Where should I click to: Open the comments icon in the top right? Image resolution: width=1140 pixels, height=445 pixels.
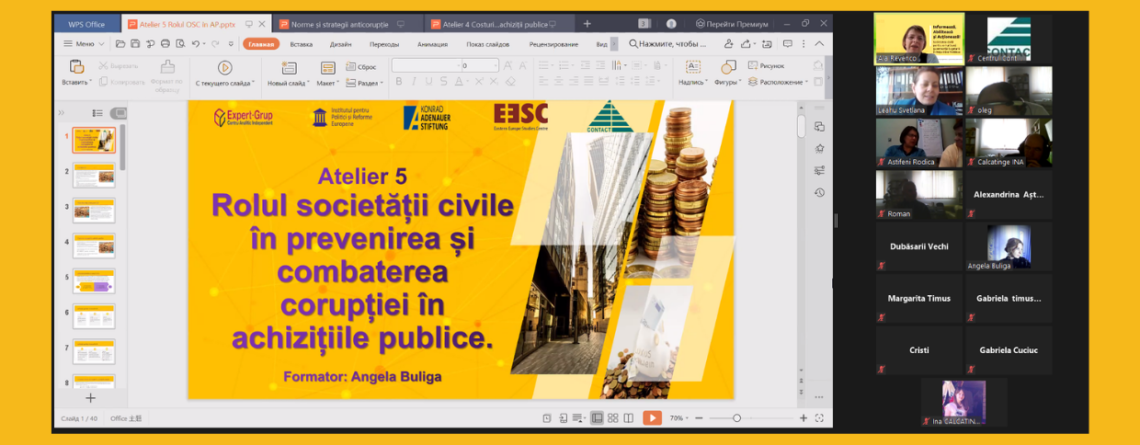click(x=788, y=44)
